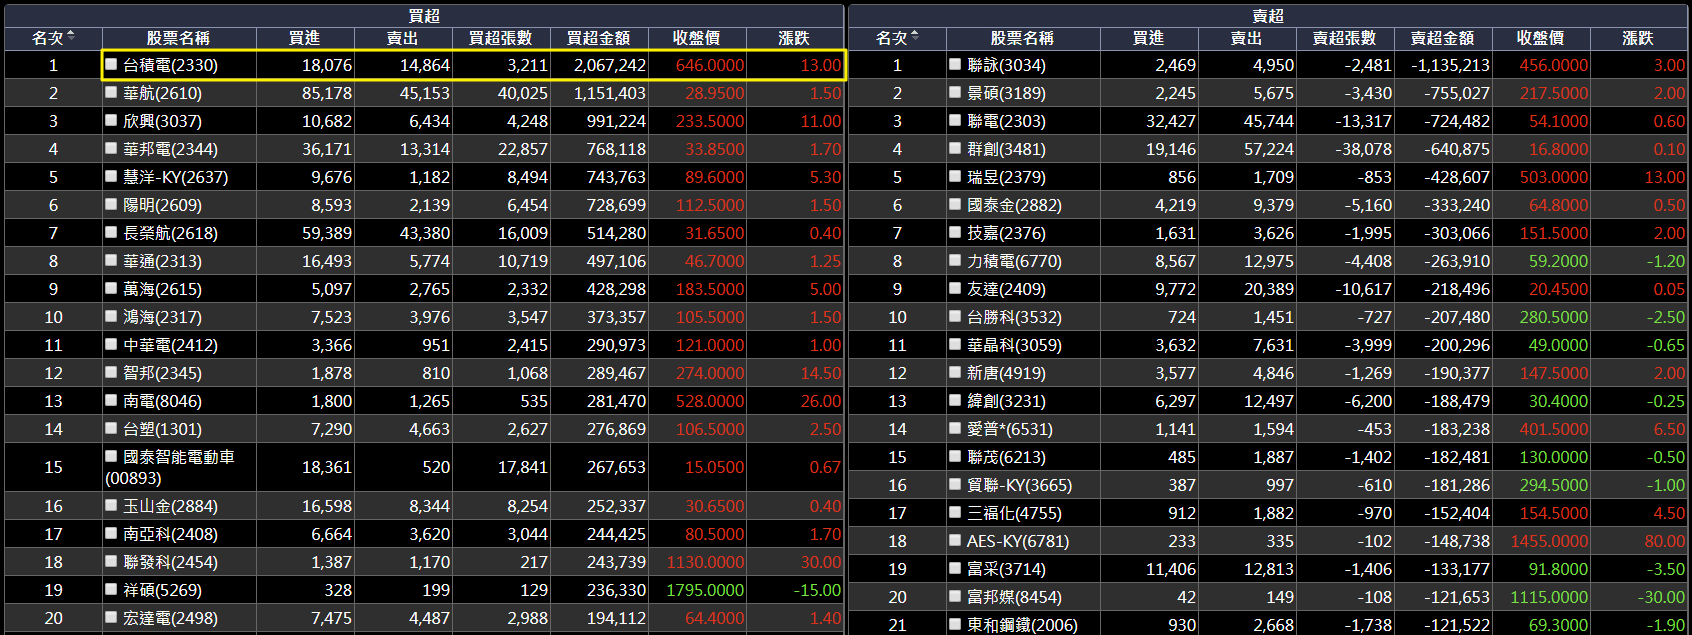1692x635 pixels.
Task: Open stock 南亞科(2408)
Action: tap(170, 534)
